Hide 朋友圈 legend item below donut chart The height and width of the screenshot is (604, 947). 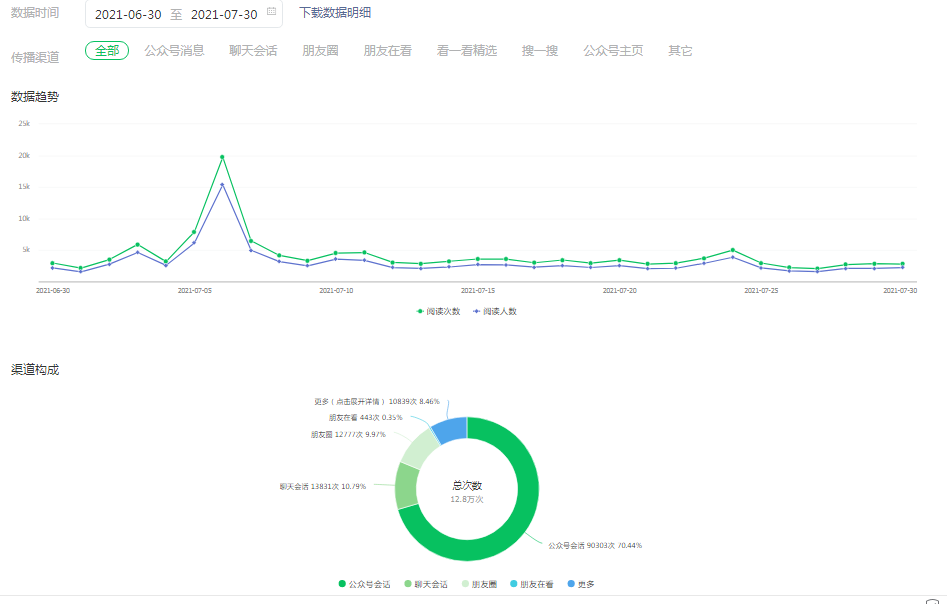[x=480, y=584]
